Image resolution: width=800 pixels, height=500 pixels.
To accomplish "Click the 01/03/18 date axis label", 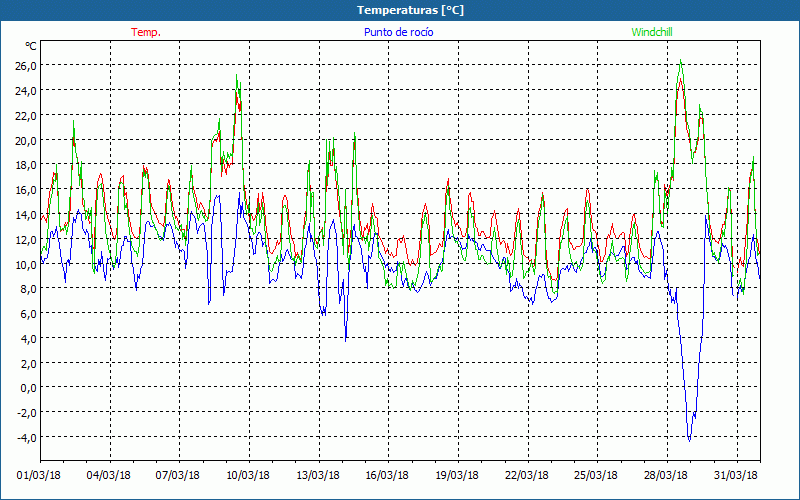I will 39,475.
